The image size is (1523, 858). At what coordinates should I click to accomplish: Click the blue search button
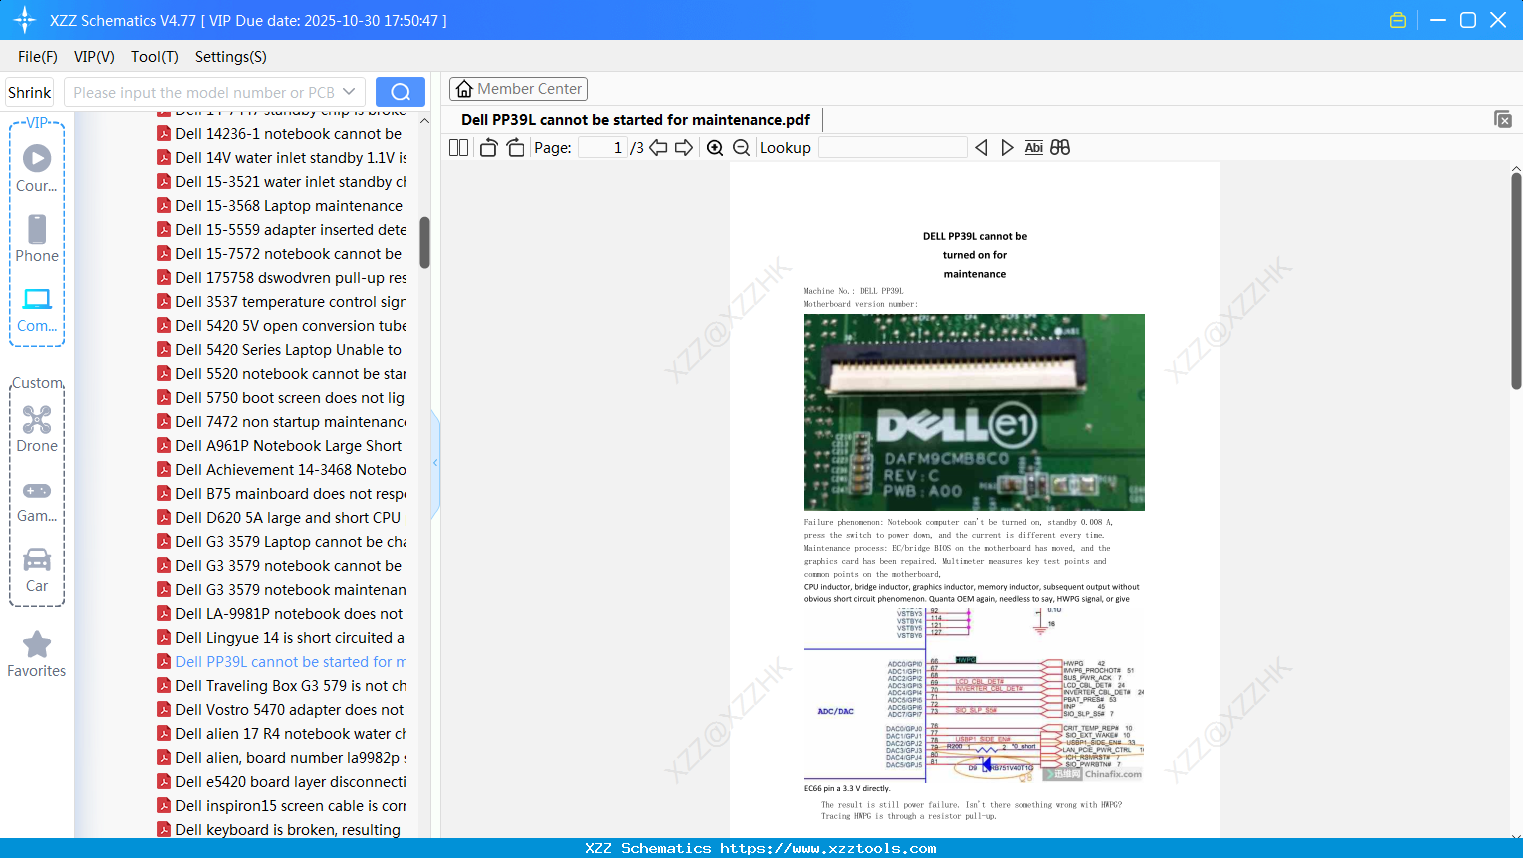click(x=400, y=92)
